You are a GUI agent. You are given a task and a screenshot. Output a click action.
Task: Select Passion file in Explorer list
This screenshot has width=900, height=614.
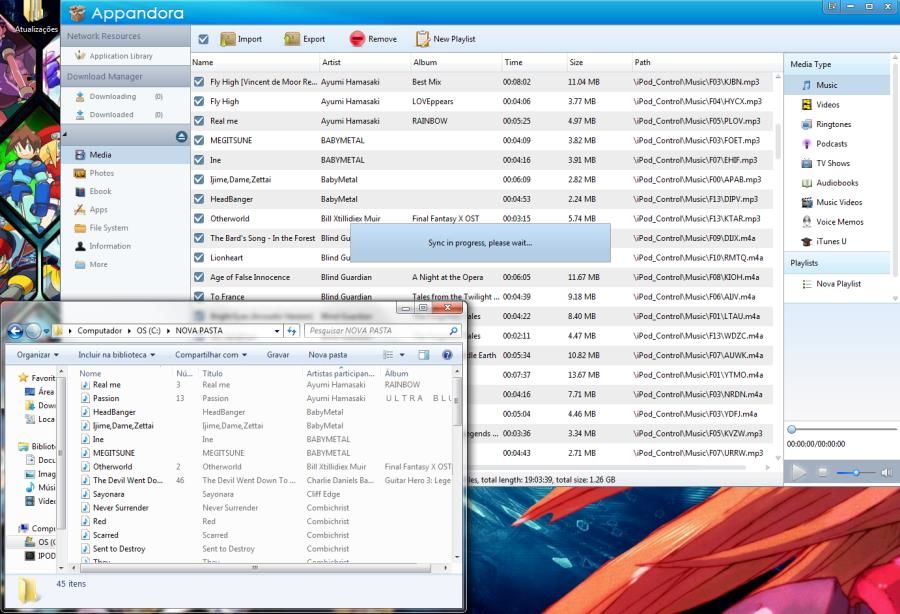106,398
